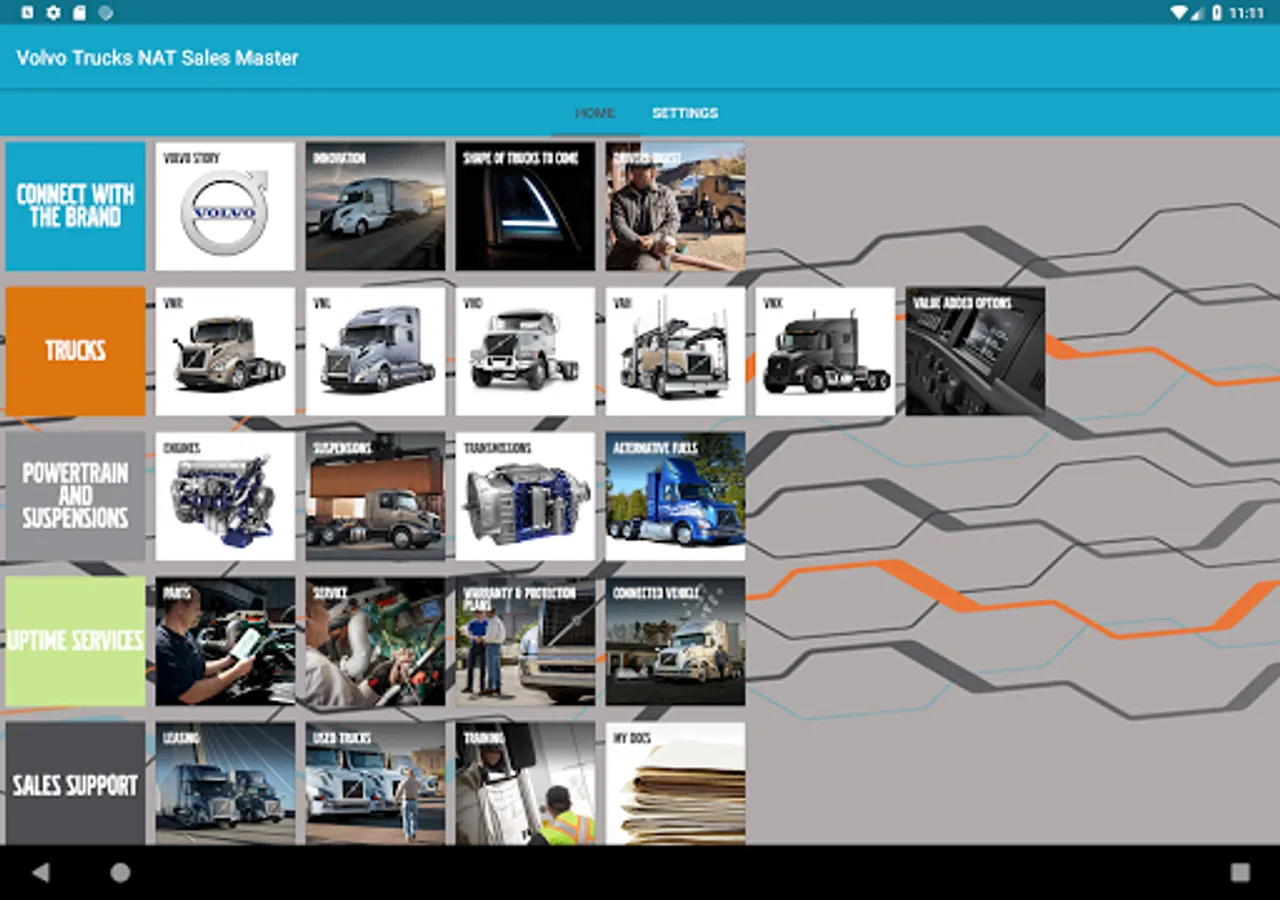
Task: Open the Volvo Story tile
Action: coord(225,206)
